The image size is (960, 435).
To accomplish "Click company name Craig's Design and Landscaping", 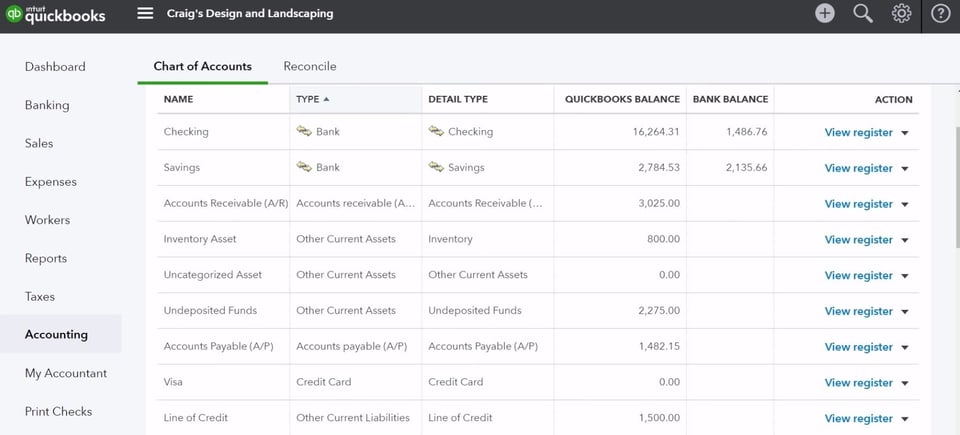I will pyautogui.click(x=250, y=13).
